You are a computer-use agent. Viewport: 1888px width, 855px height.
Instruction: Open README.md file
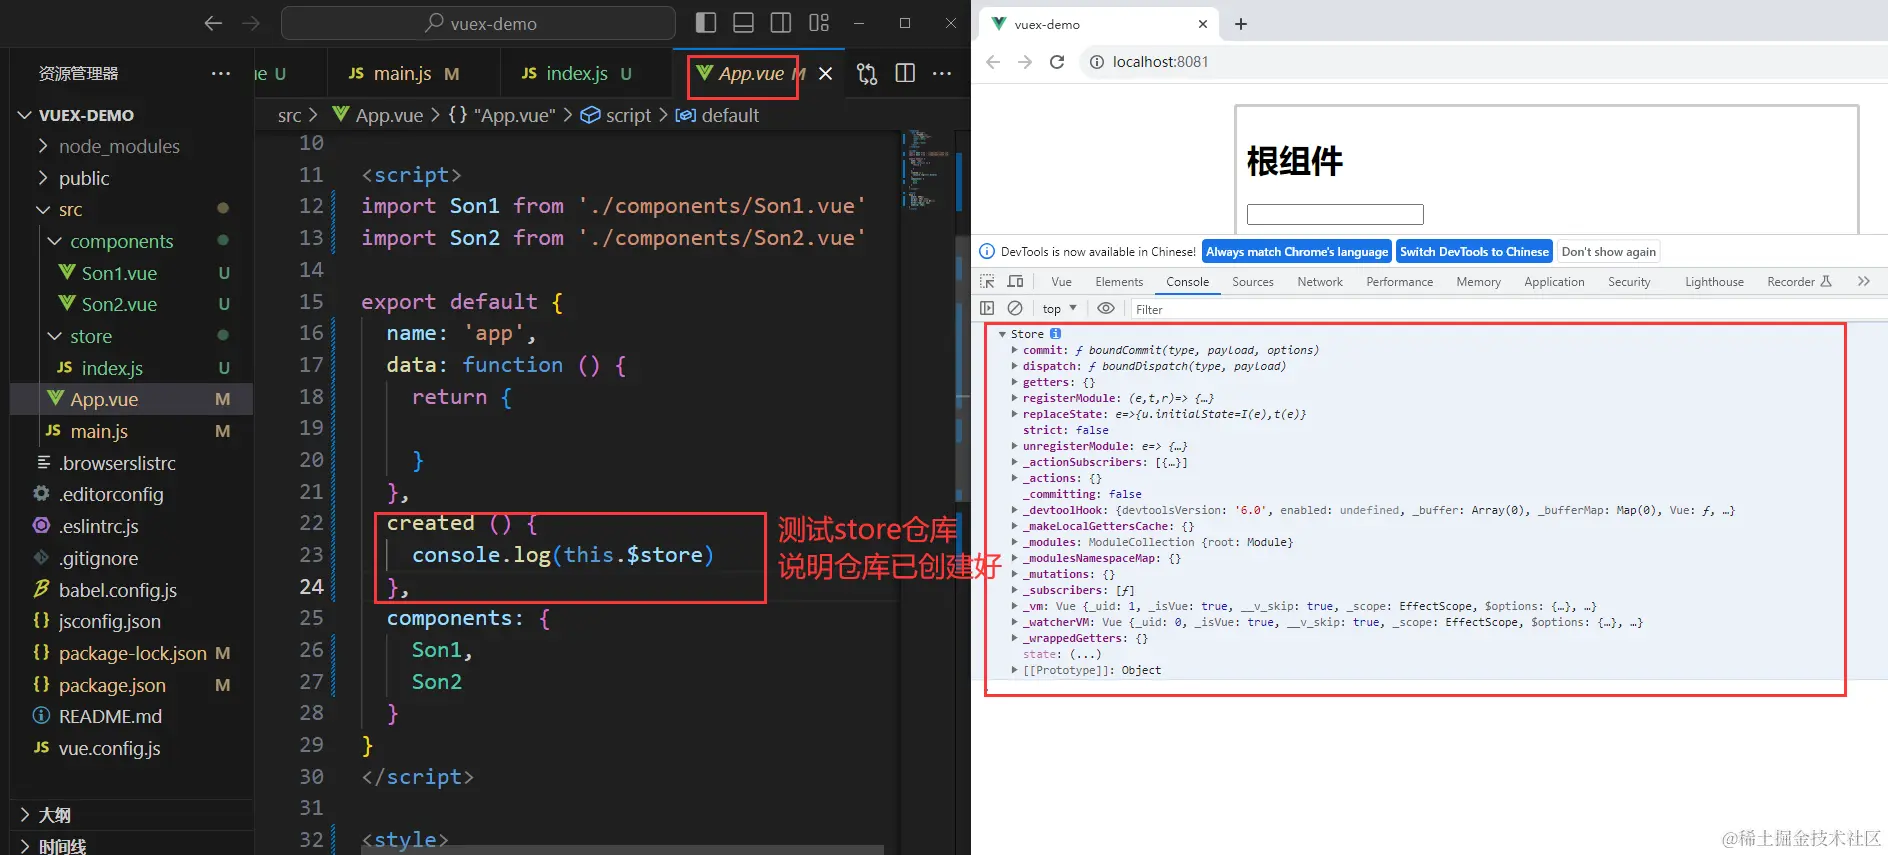(x=110, y=717)
